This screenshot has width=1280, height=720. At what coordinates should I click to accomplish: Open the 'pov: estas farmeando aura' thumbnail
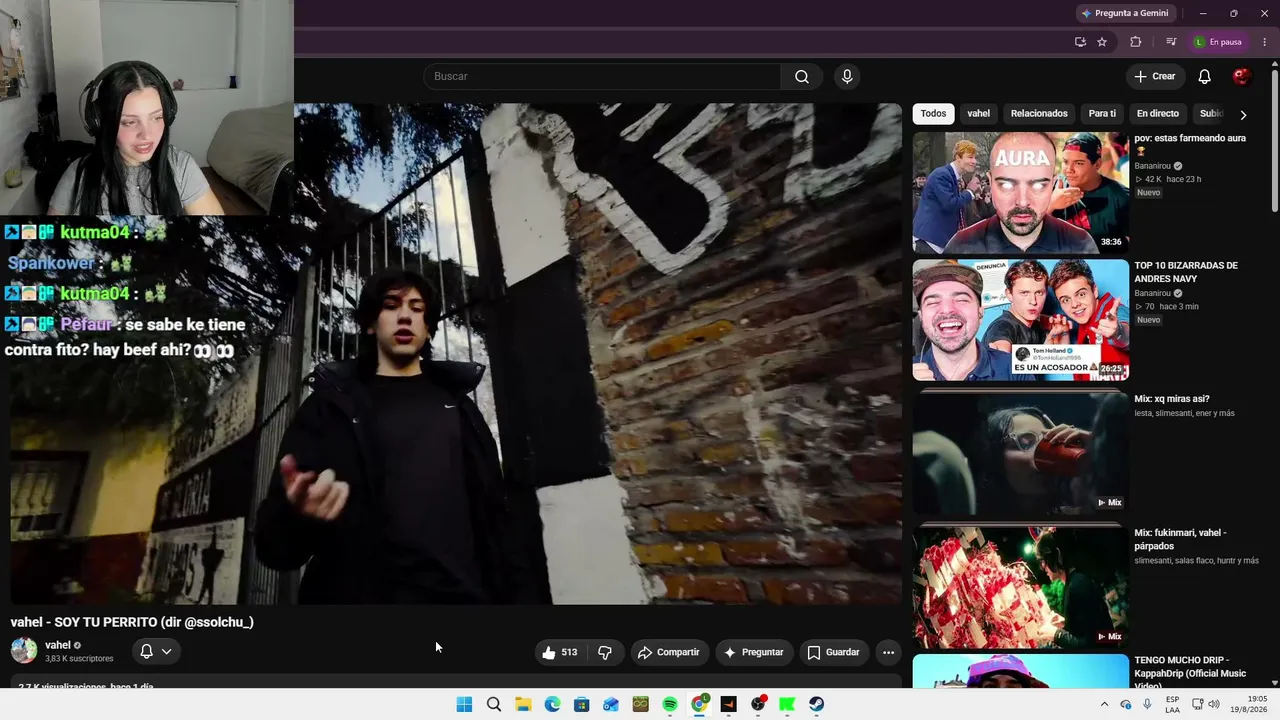tap(1020, 192)
